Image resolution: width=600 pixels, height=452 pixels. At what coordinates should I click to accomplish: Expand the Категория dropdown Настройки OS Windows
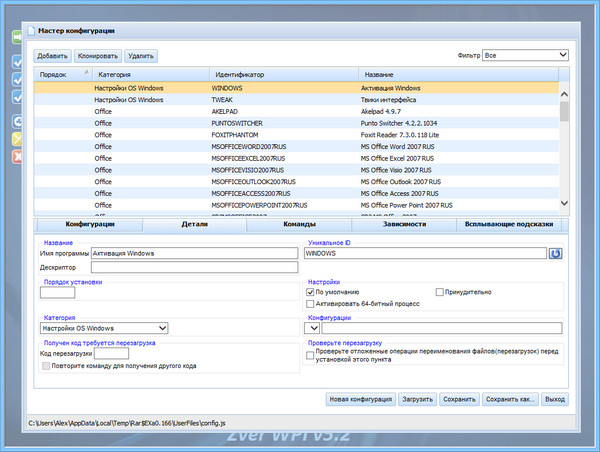[x=163, y=327]
